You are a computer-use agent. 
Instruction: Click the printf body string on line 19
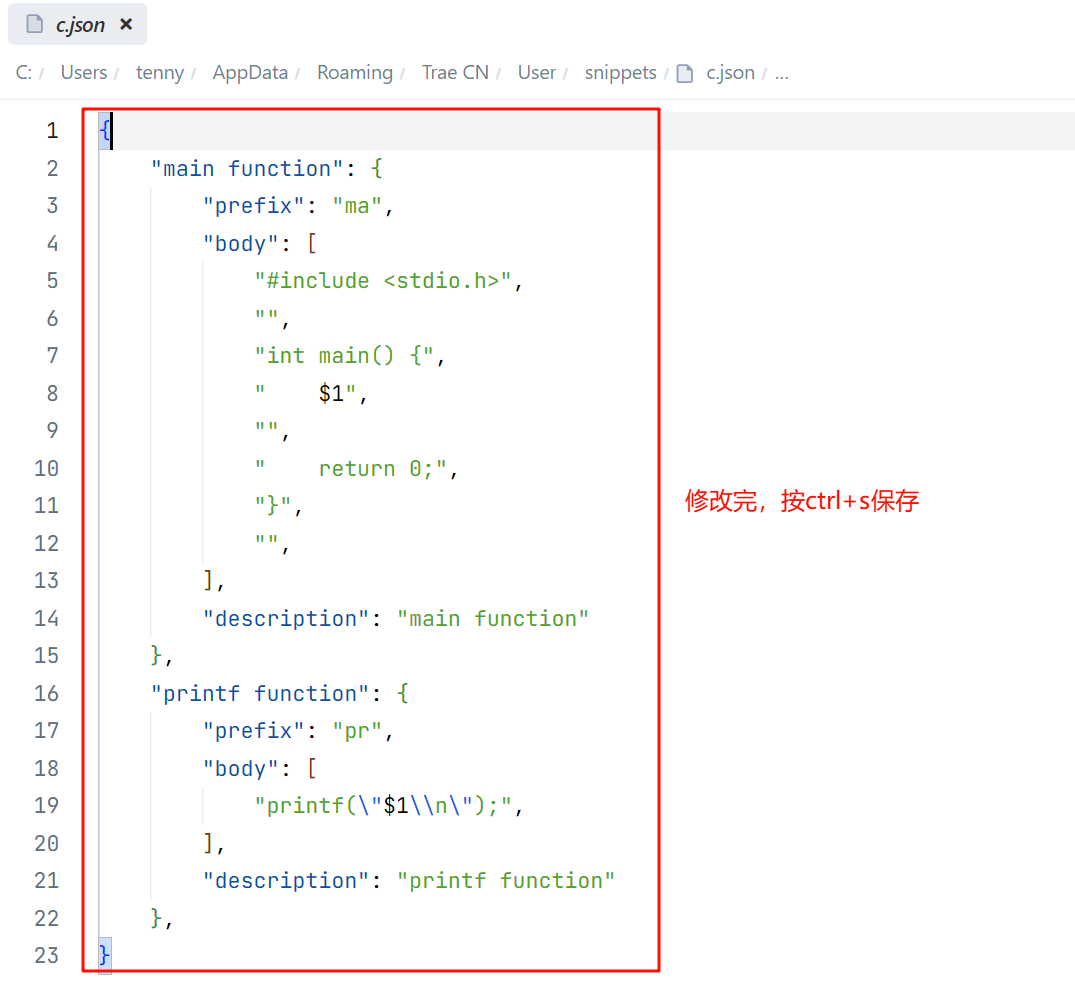[x=383, y=806]
